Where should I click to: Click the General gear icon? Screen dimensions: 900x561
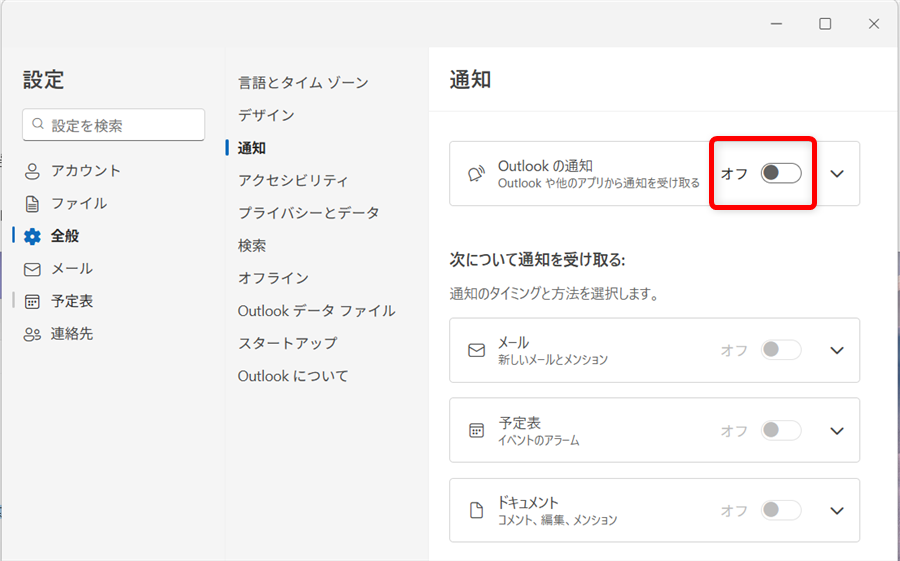[x=32, y=237]
